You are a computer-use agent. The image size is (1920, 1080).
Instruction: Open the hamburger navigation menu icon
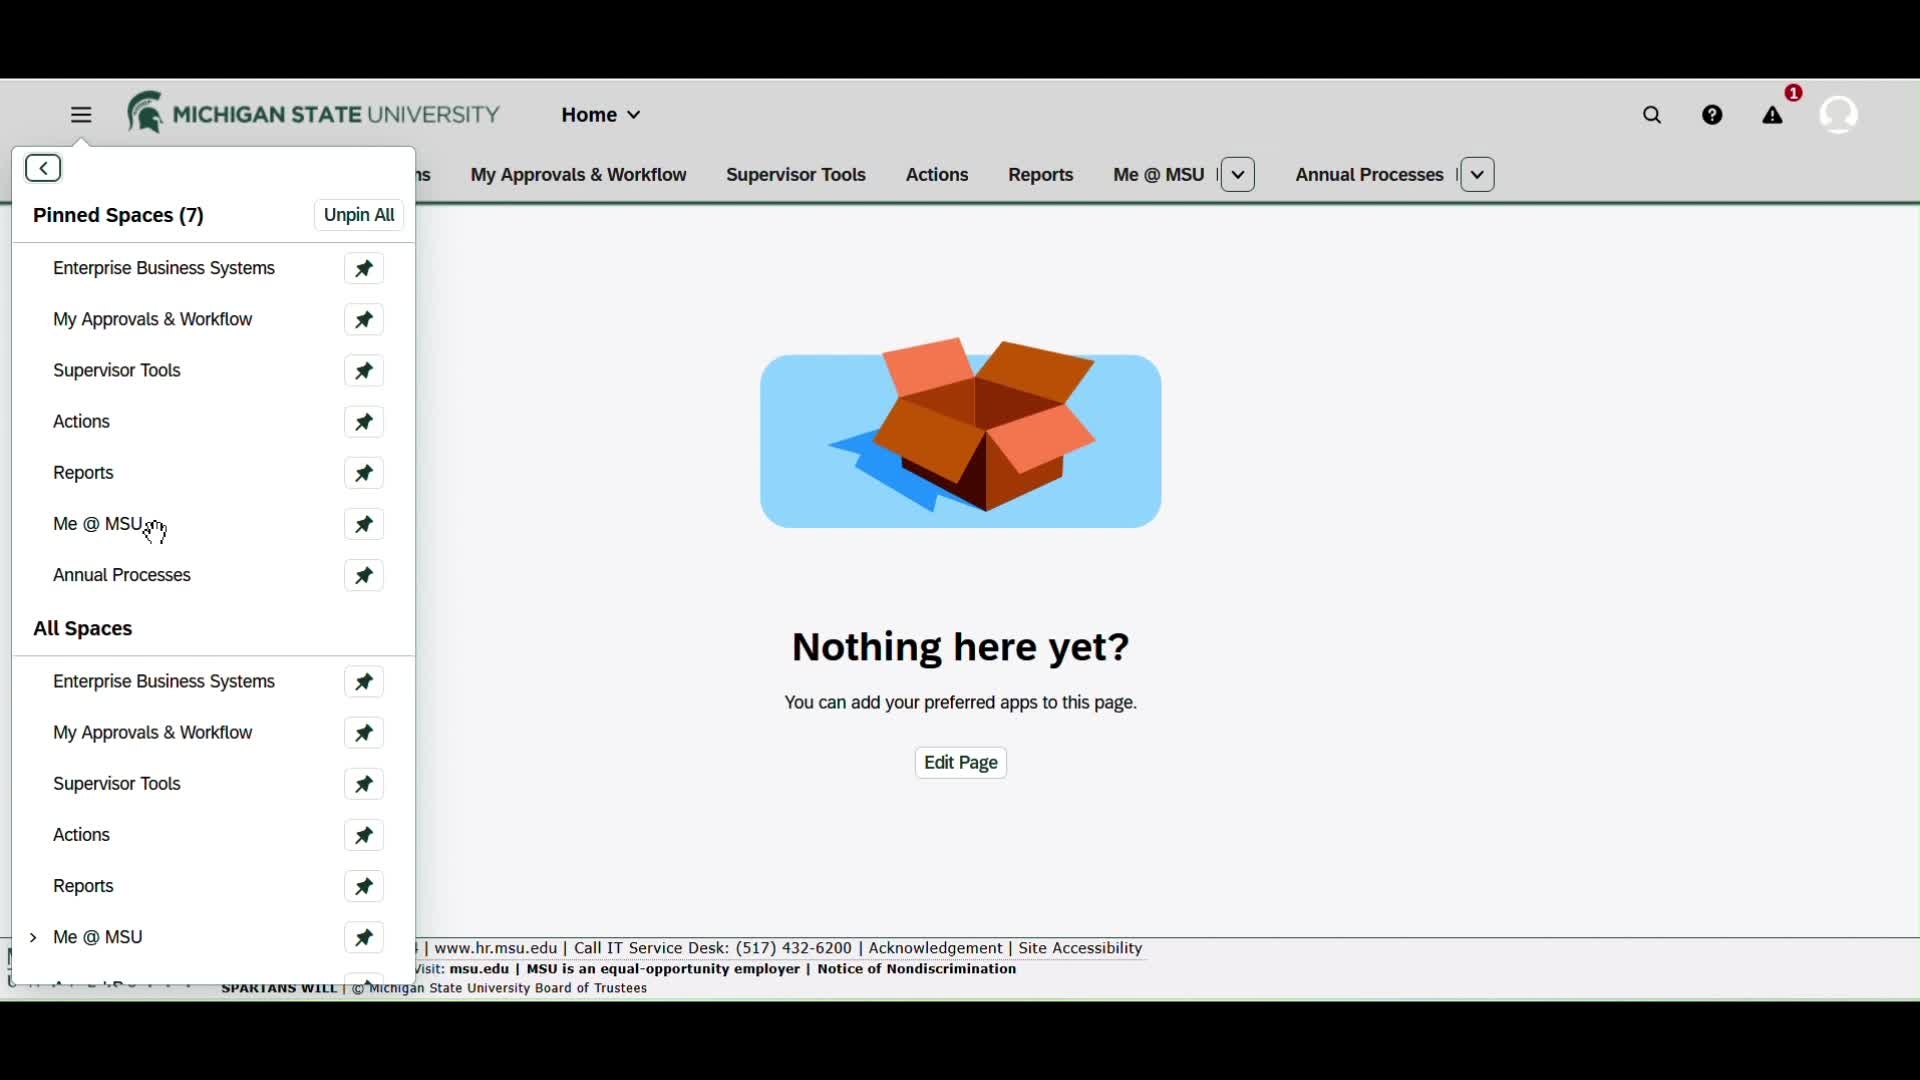coord(81,115)
